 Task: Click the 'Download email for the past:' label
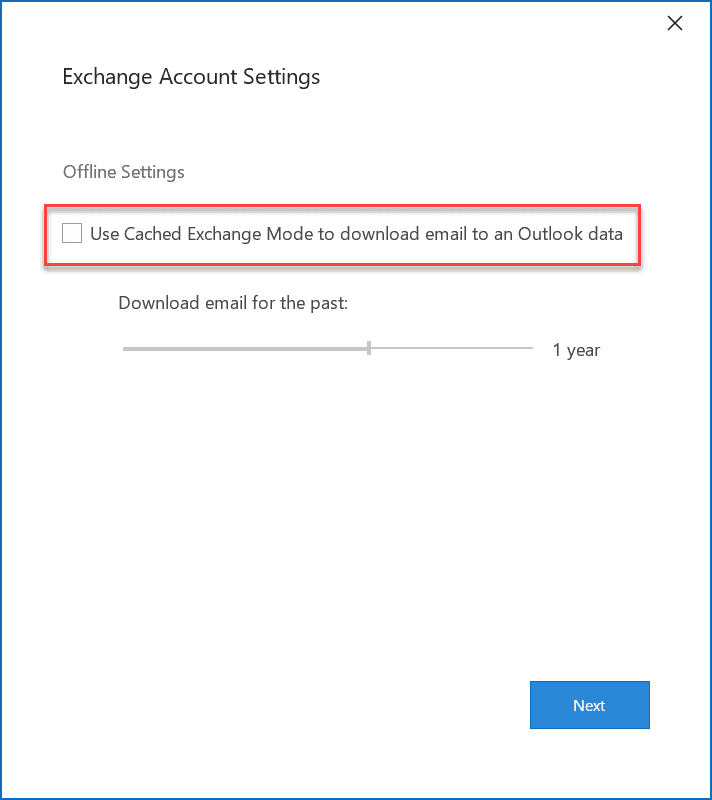click(233, 302)
